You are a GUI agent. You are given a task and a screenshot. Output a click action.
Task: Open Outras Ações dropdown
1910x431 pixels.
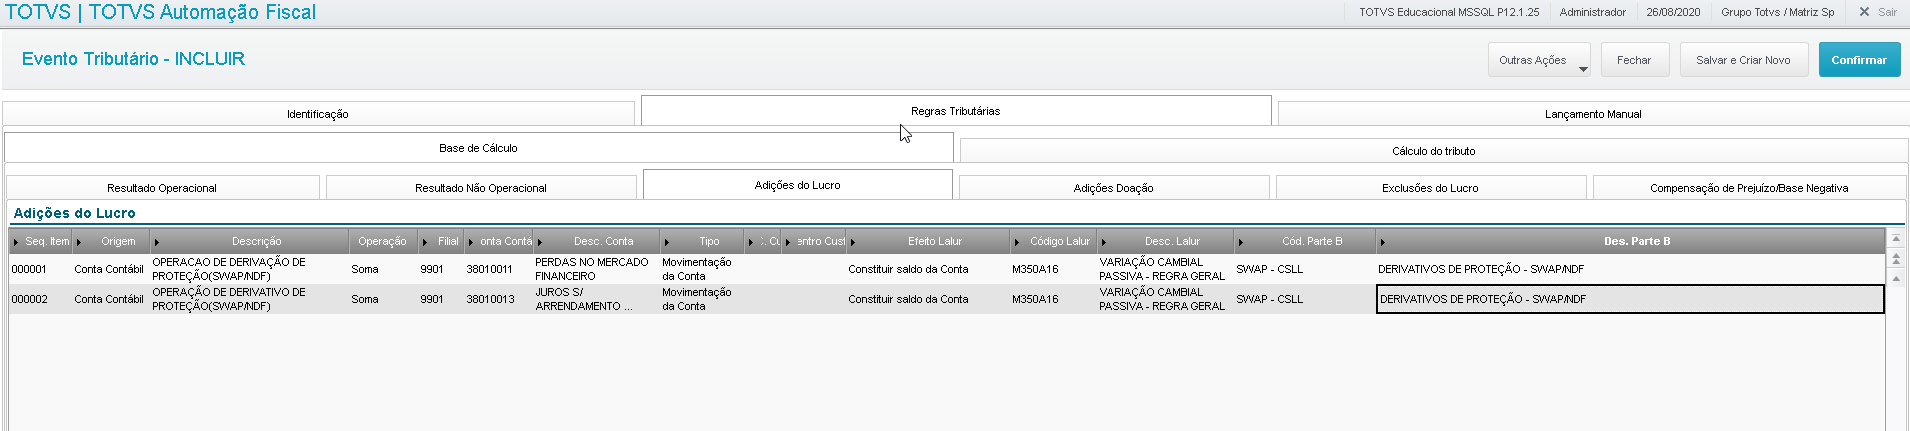(1539, 60)
